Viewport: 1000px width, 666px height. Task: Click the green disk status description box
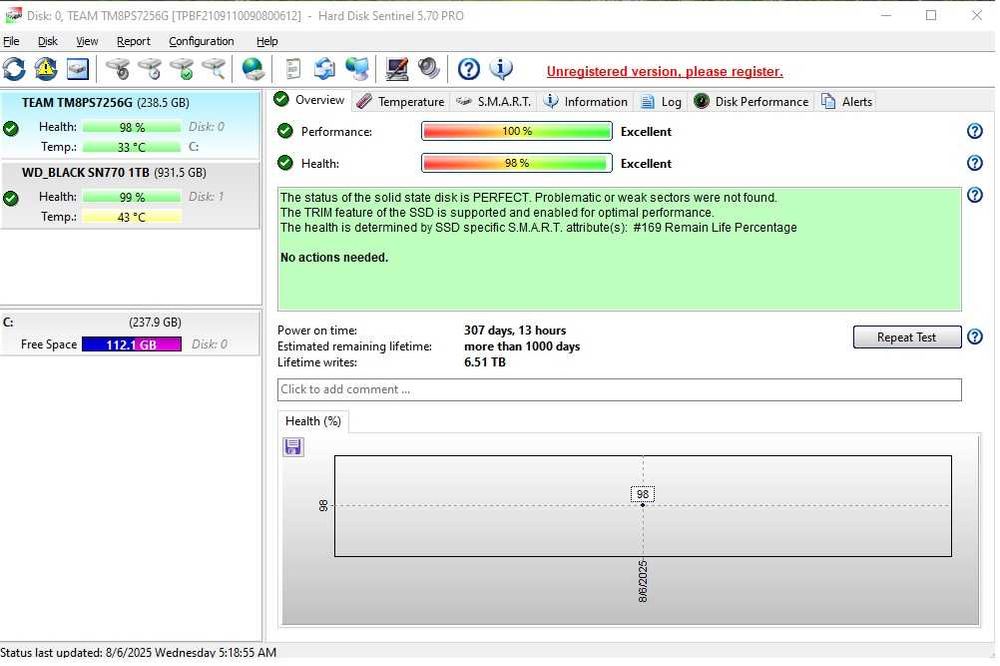point(619,249)
